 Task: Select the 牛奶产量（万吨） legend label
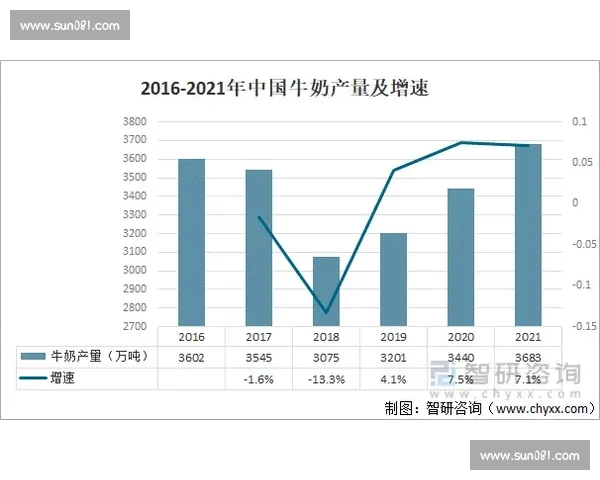tap(99, 356)
